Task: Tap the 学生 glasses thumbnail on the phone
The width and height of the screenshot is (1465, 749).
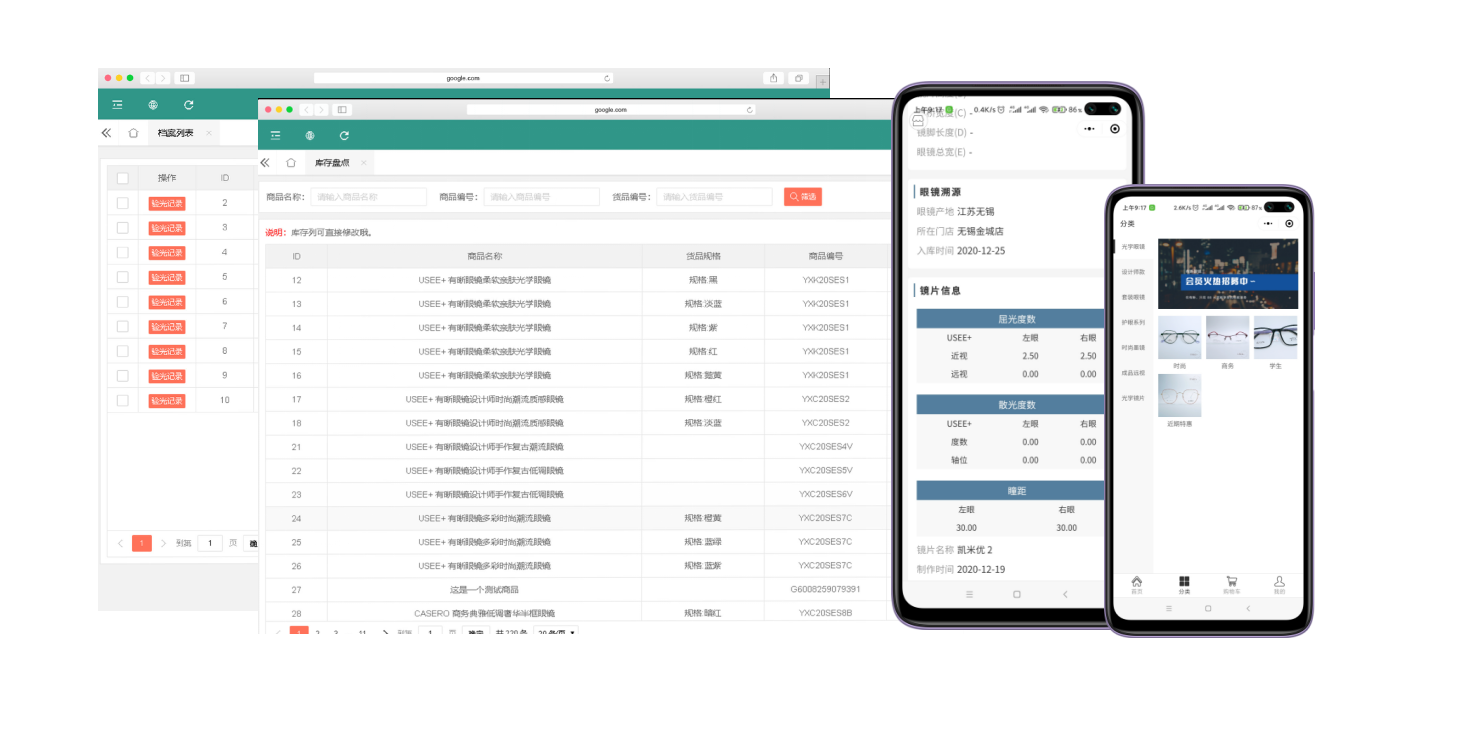Action: pyautogui.click(x=1275, y=338)
